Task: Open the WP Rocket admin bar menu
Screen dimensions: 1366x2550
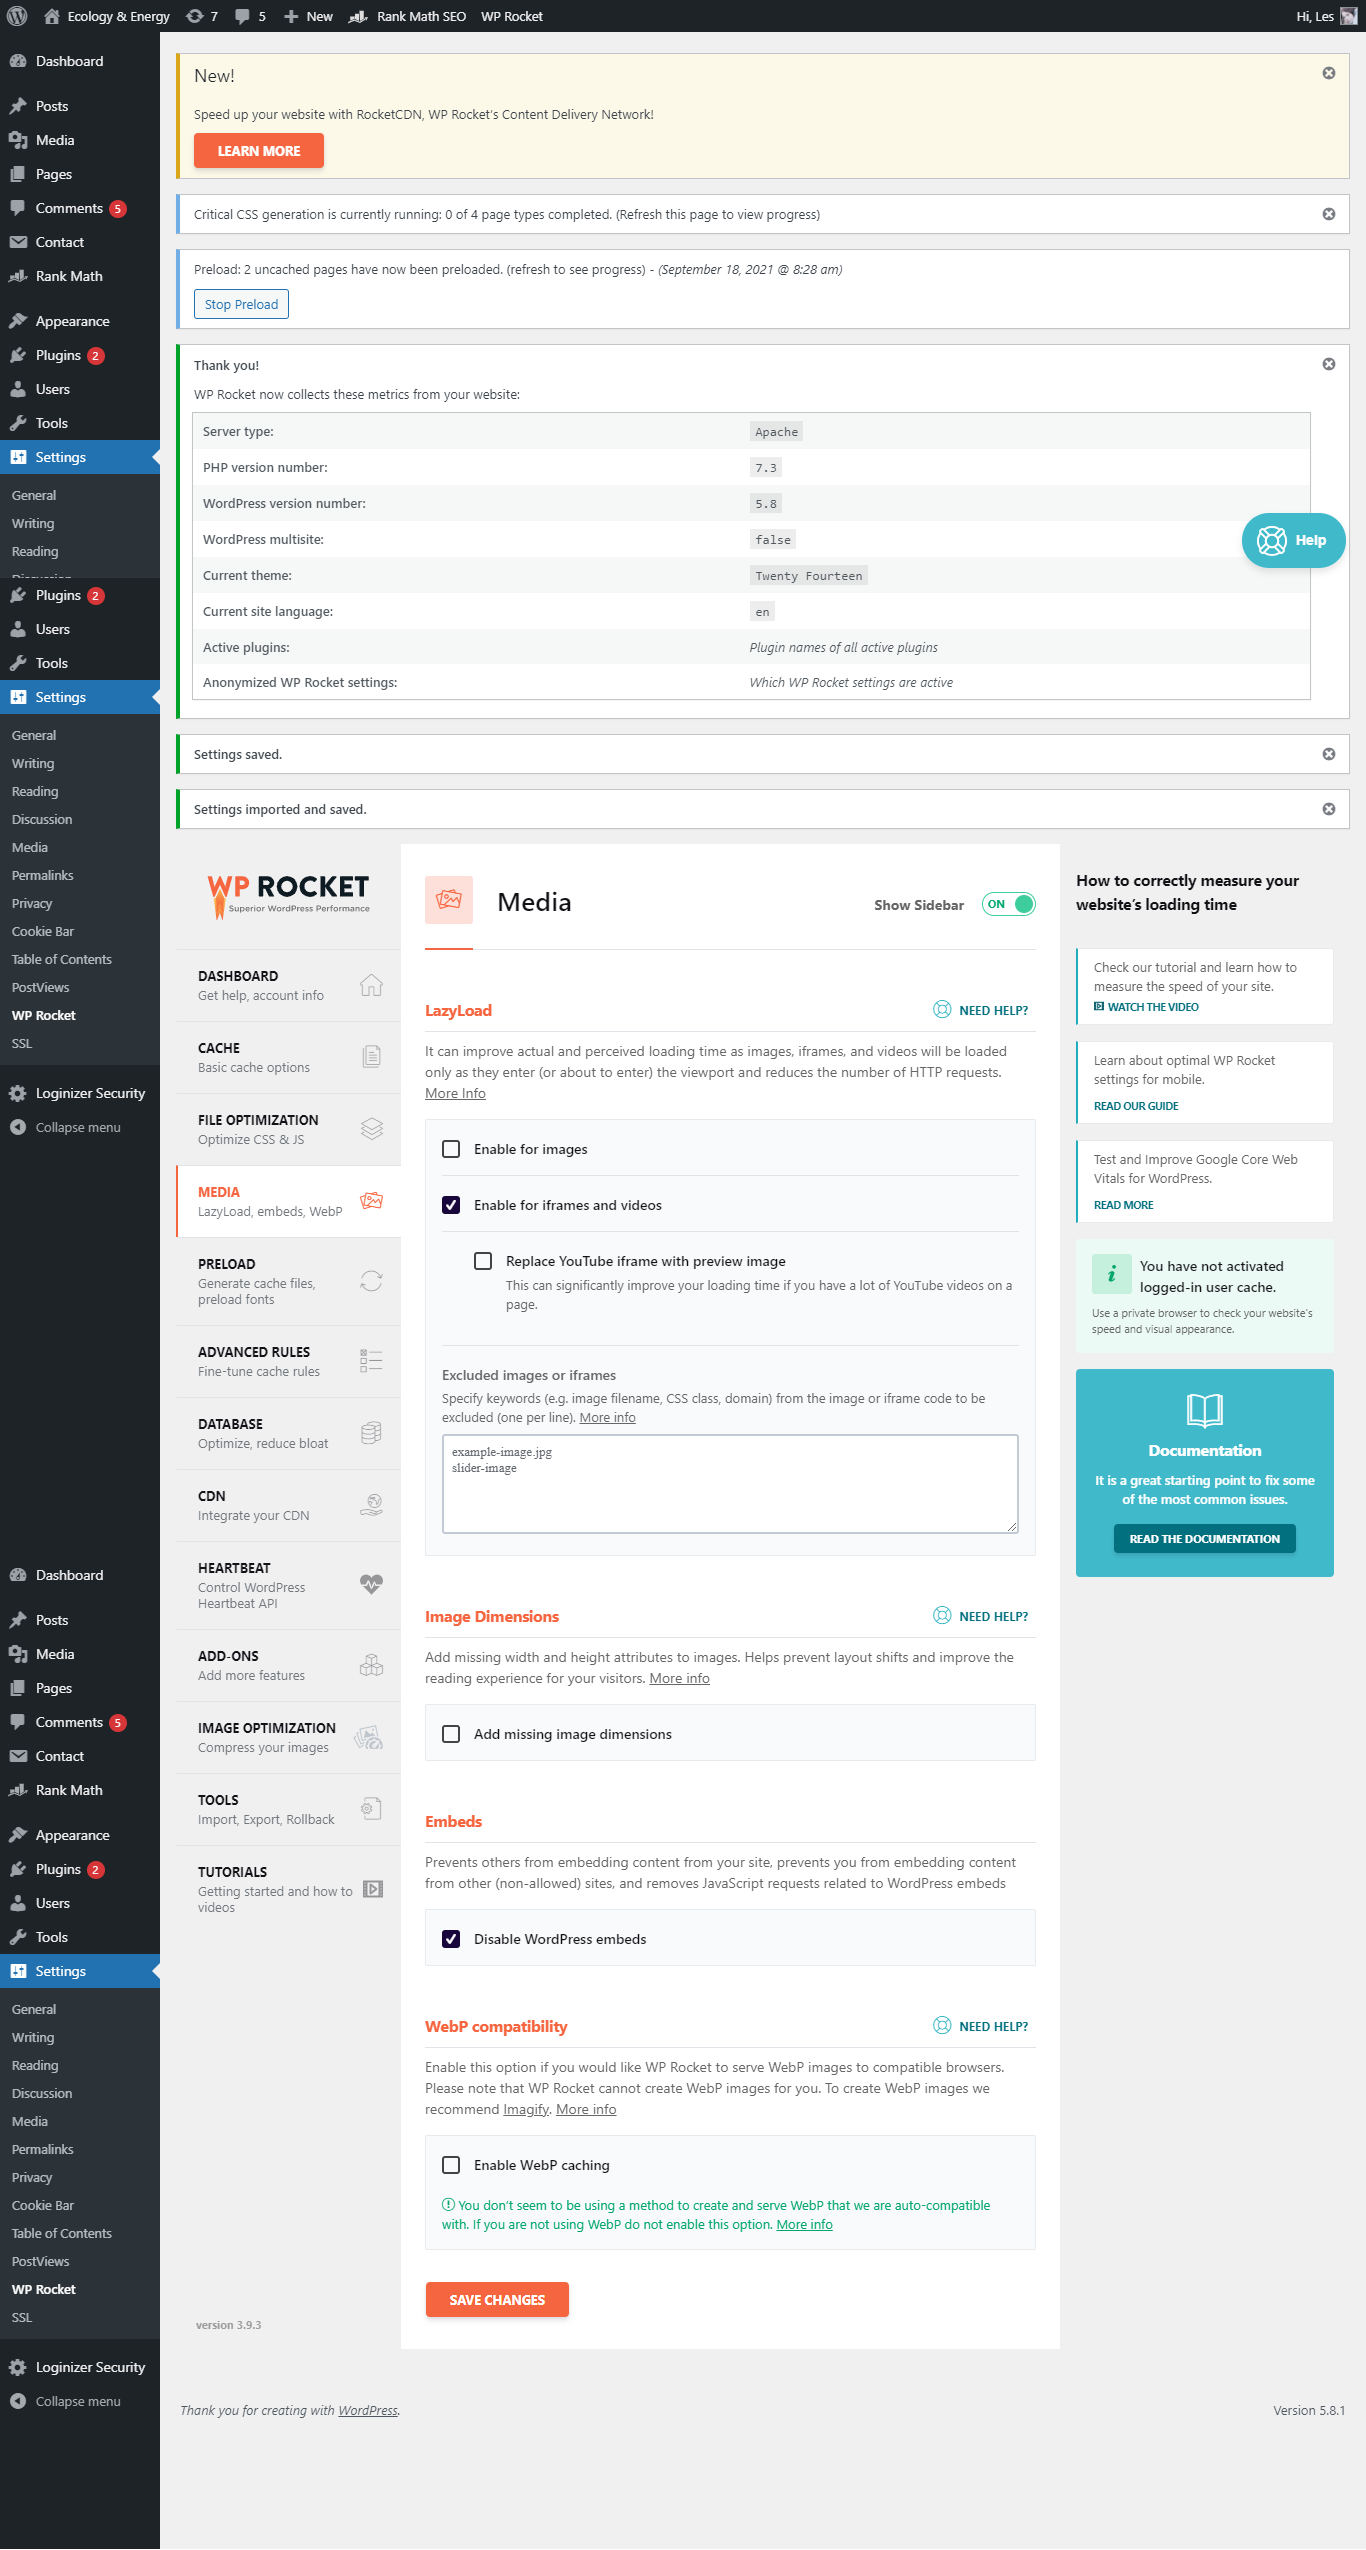Action: pyautogui.click(x=512, y=16)
